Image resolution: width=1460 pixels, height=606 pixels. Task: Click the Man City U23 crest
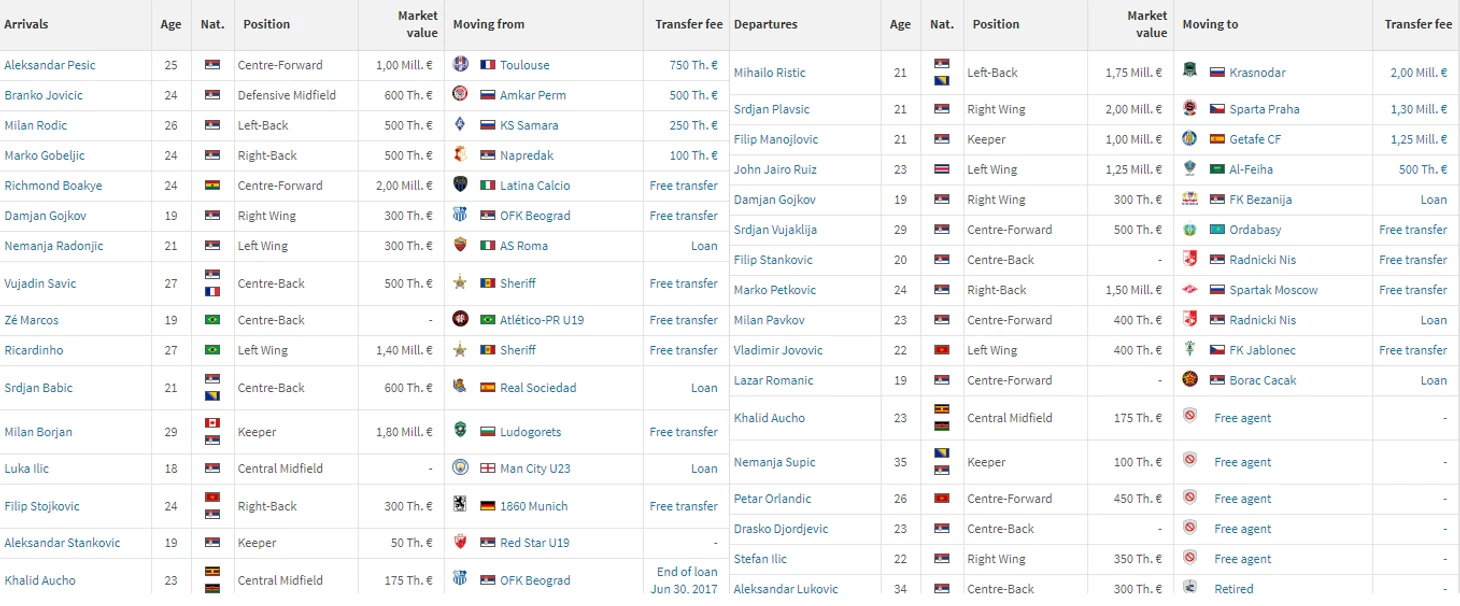point(460,468)
